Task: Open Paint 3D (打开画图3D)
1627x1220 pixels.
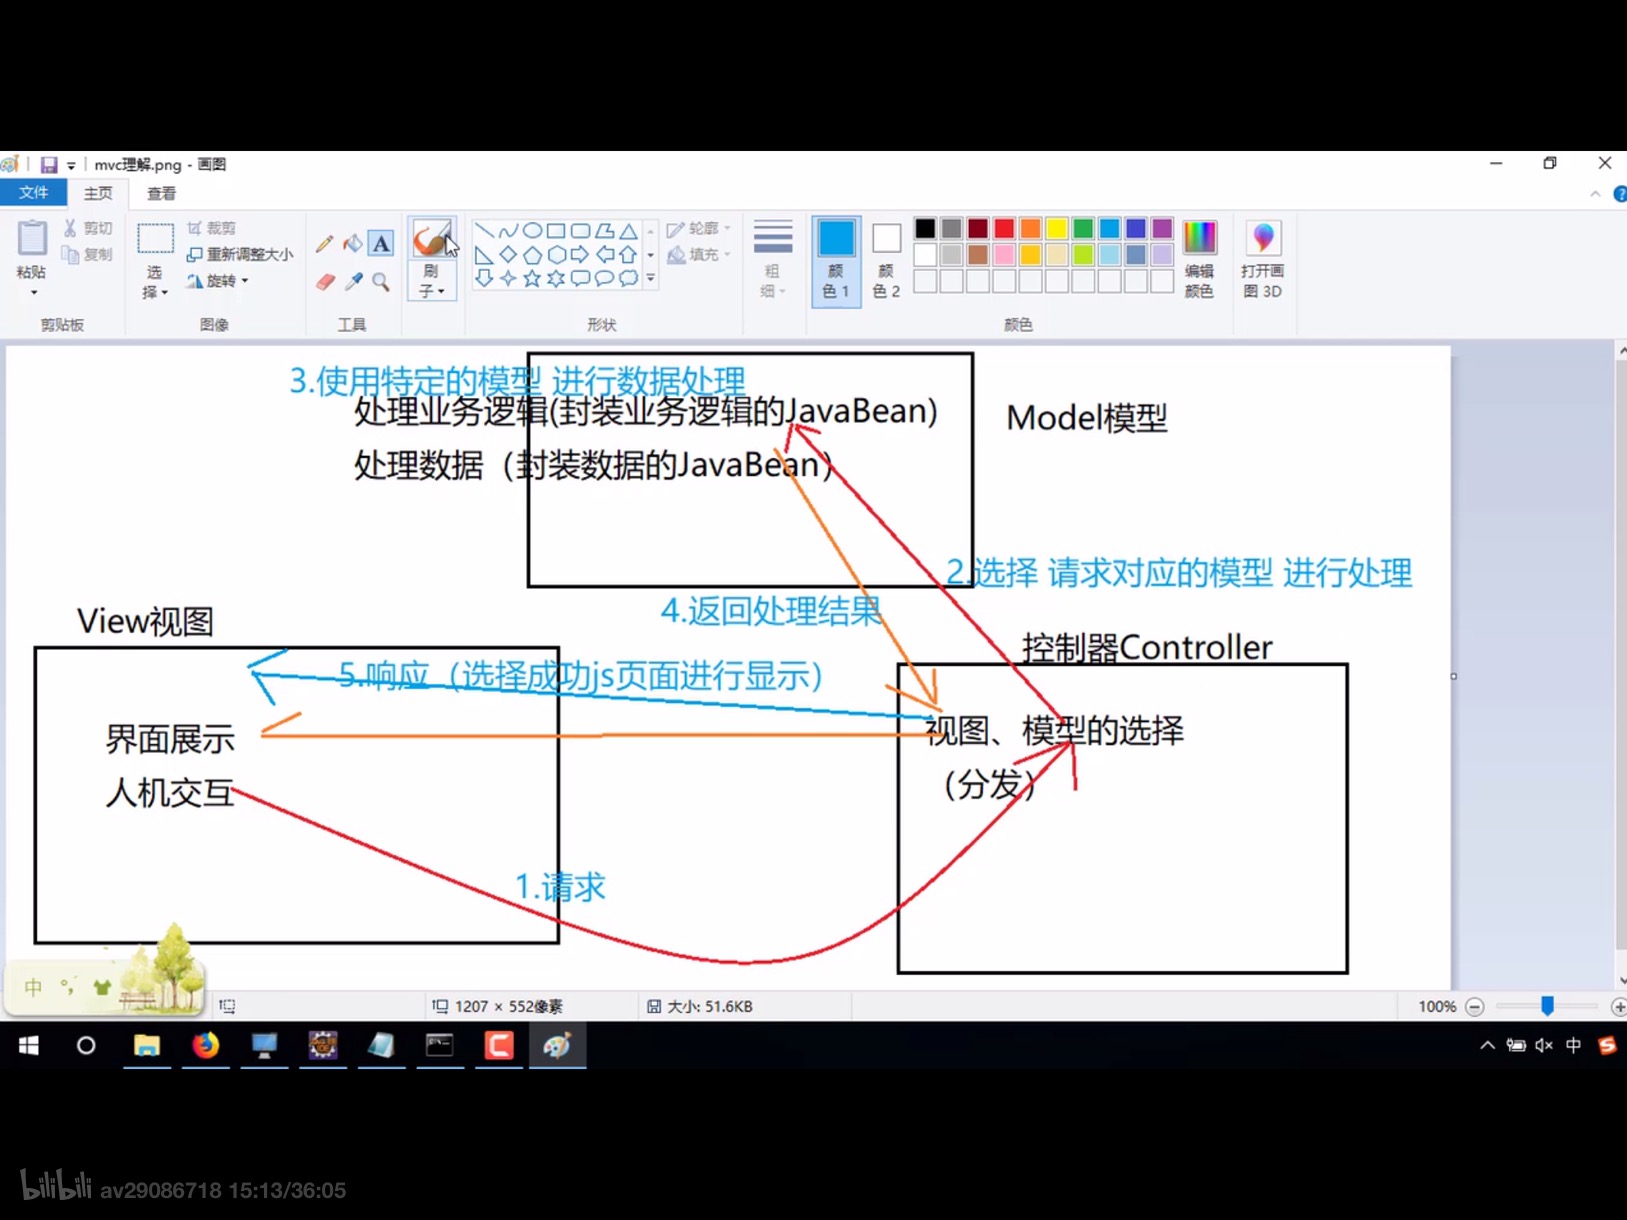Action: point(1263,258)
